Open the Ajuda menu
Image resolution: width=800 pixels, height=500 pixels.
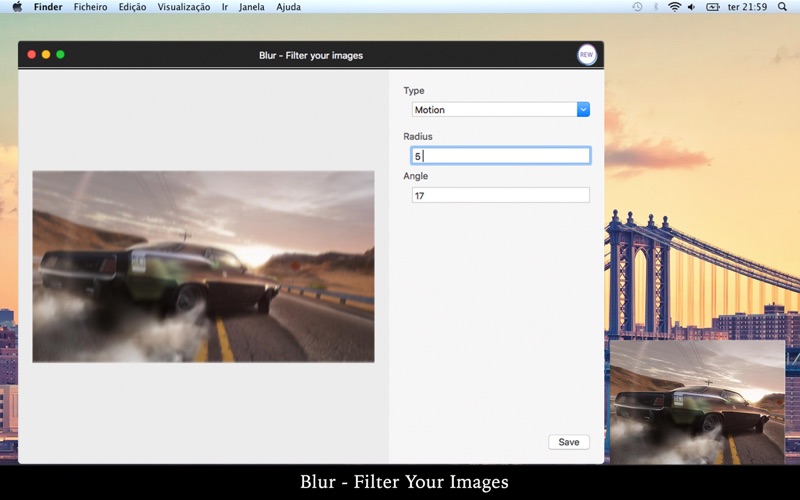(x=288, y=7)
